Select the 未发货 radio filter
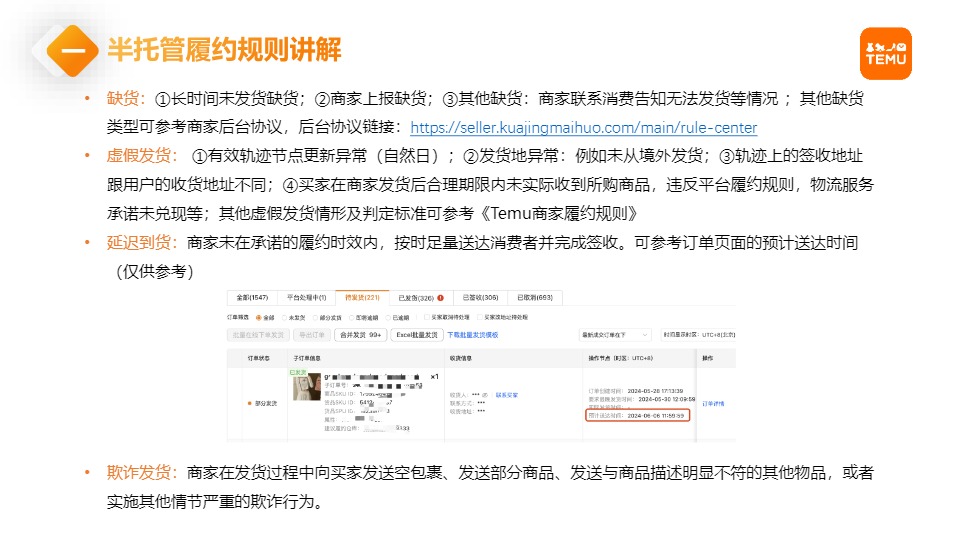Screen dimensions: 960x540 coord(285,317)
